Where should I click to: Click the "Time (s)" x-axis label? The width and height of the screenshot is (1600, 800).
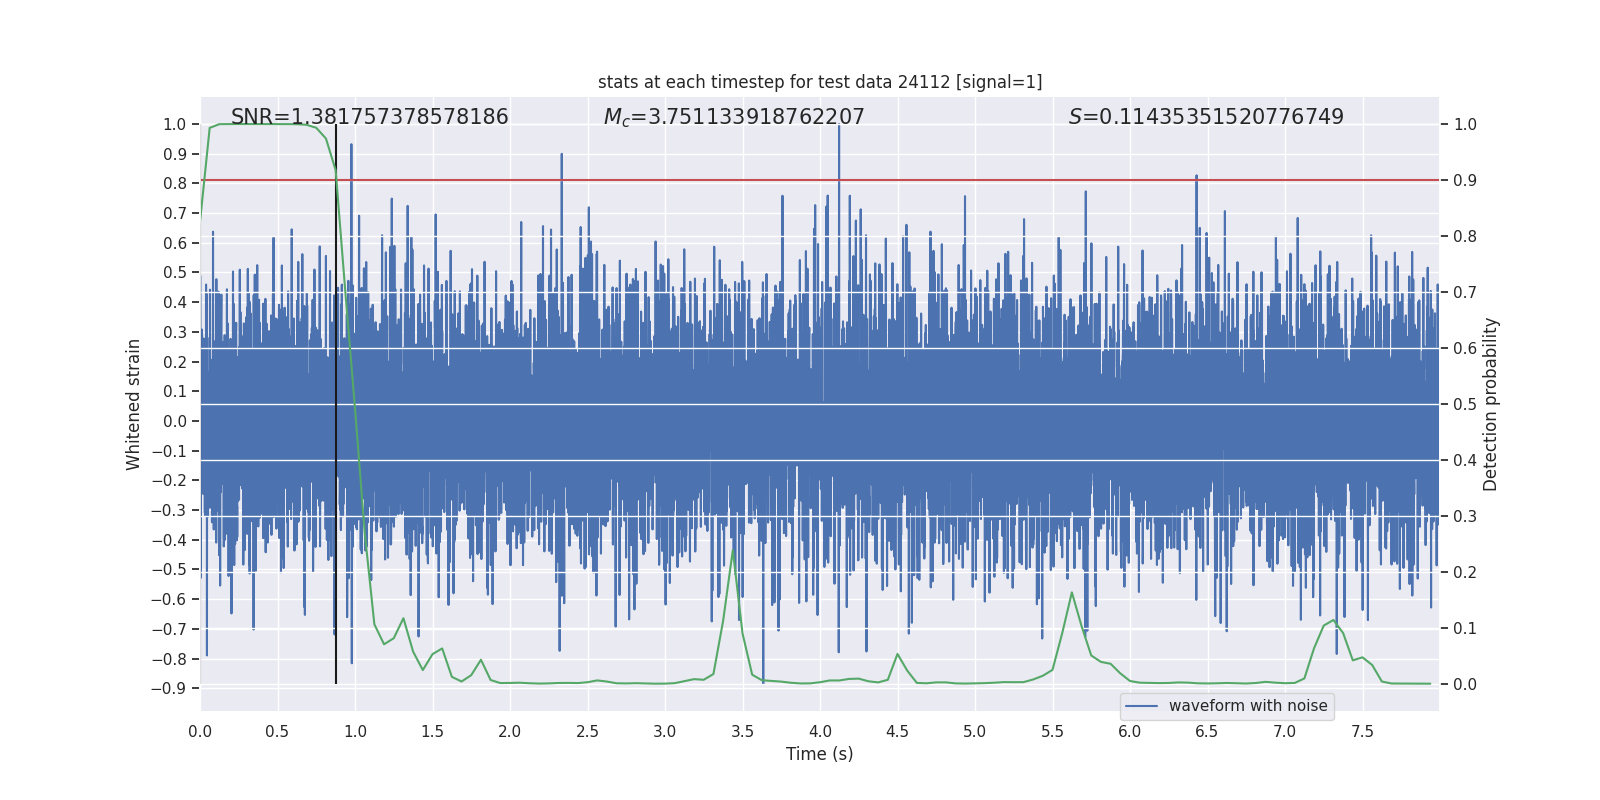819,754
